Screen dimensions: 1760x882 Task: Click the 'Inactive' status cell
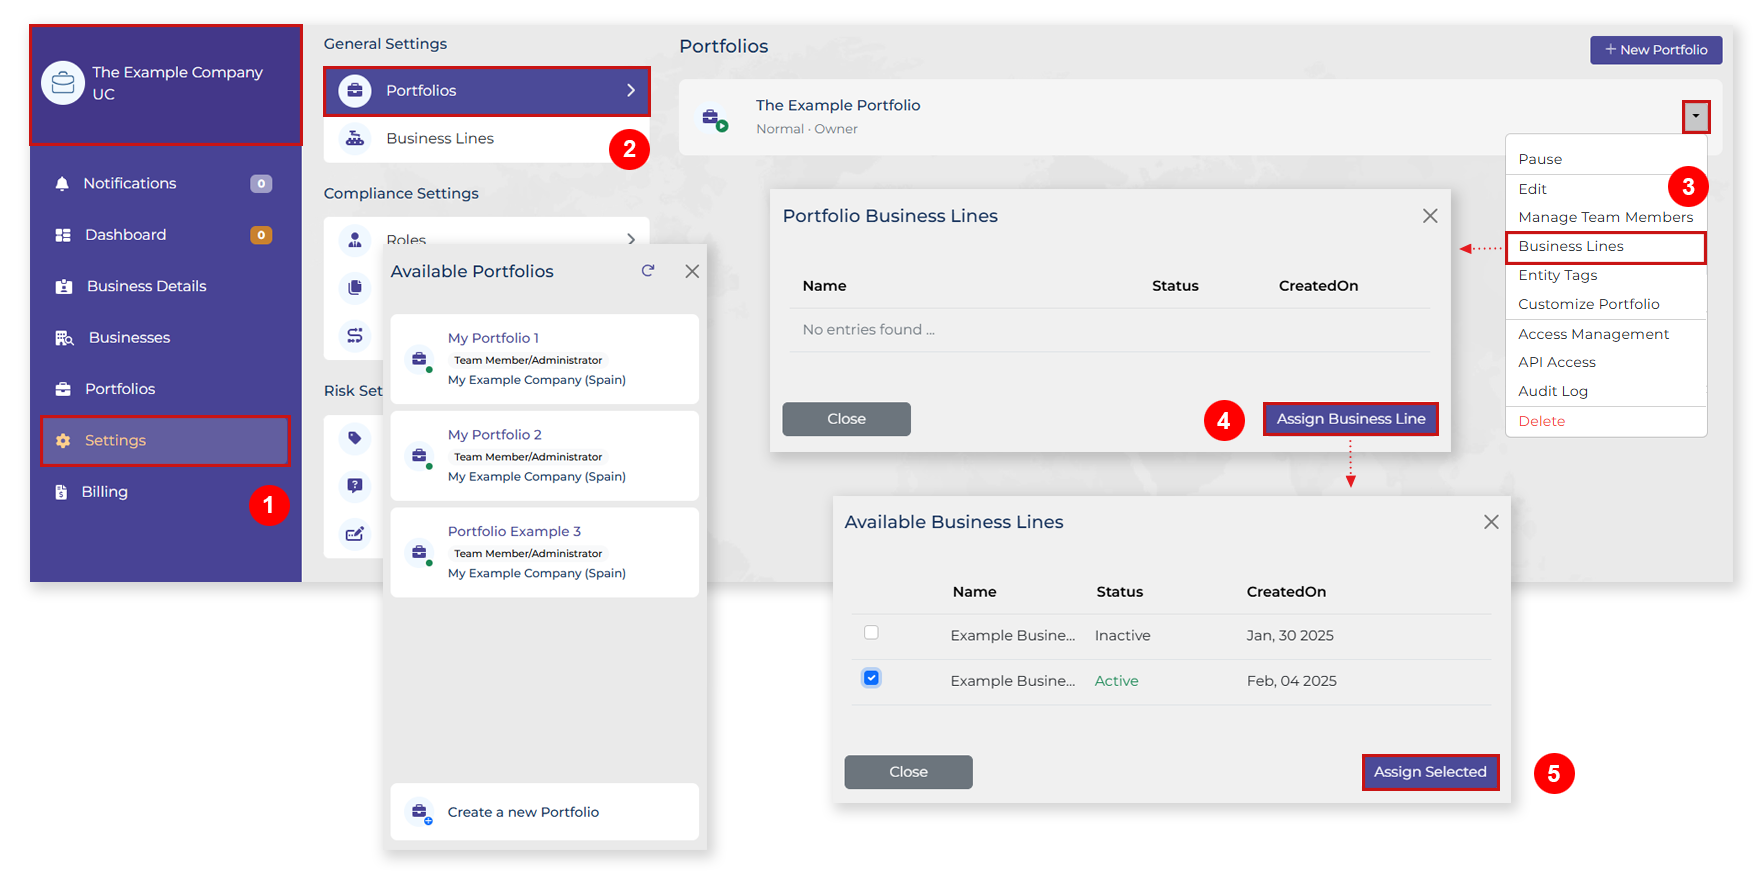(1122, 636)
